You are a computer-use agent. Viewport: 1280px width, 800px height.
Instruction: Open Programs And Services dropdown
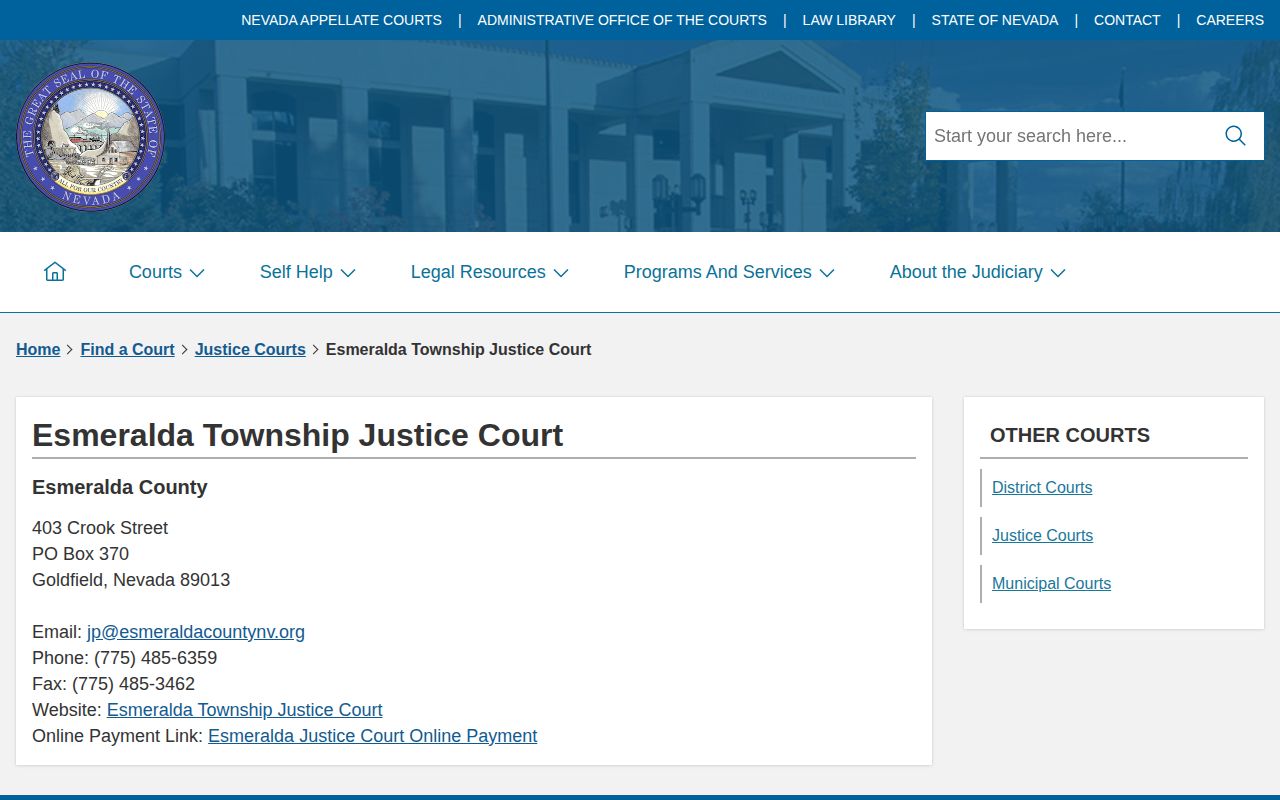(x=729, y=272)
